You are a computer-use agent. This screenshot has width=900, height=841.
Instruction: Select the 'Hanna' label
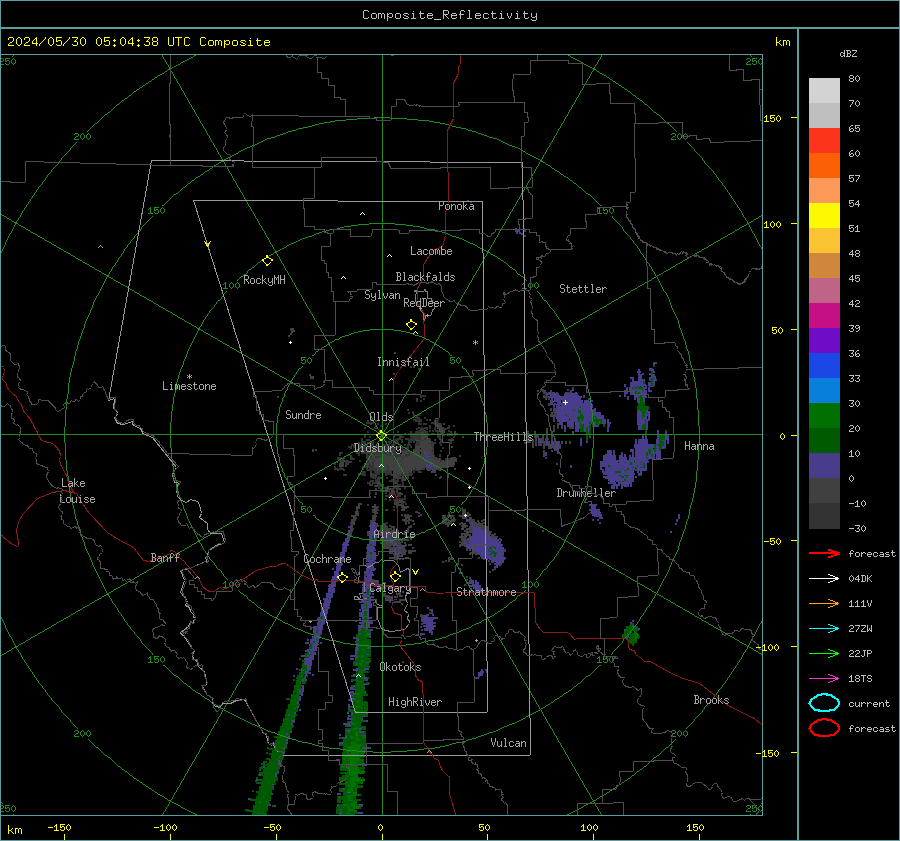[699, 446]
